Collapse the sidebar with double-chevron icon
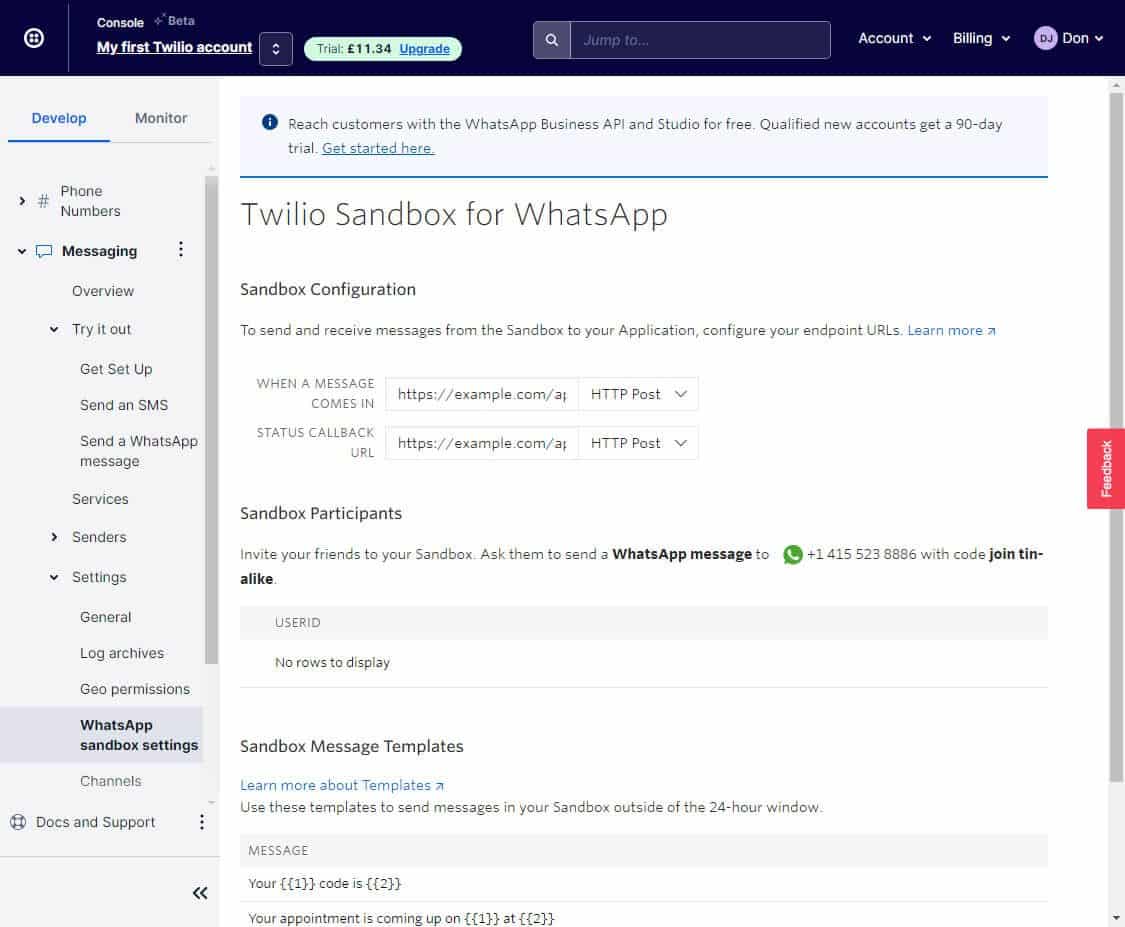Viewport: 1125px width, 927px height. [x=200, y=893]
